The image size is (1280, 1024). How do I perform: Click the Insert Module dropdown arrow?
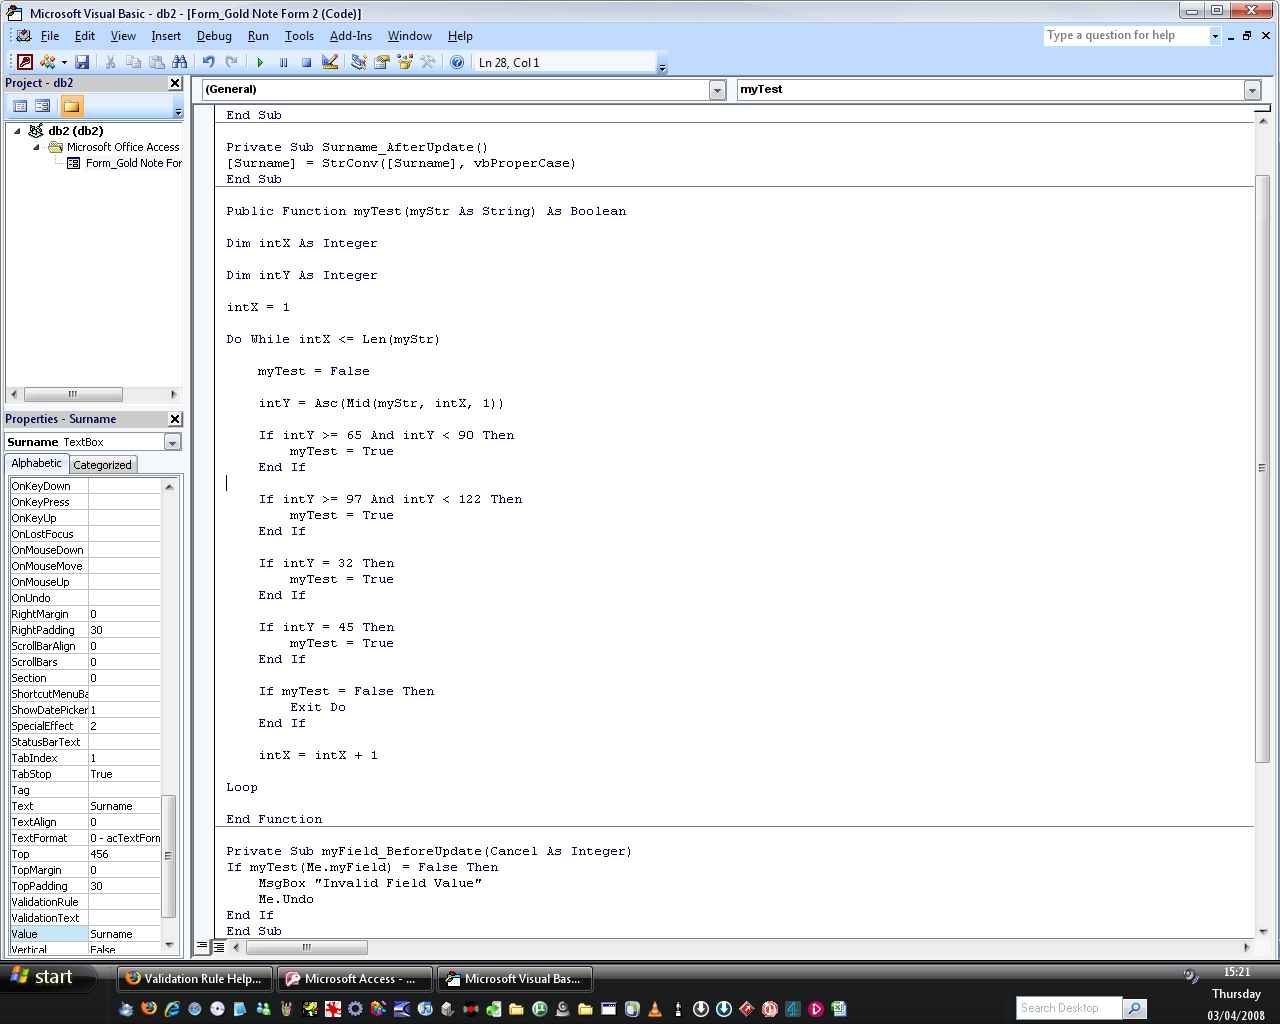(64, 62)
